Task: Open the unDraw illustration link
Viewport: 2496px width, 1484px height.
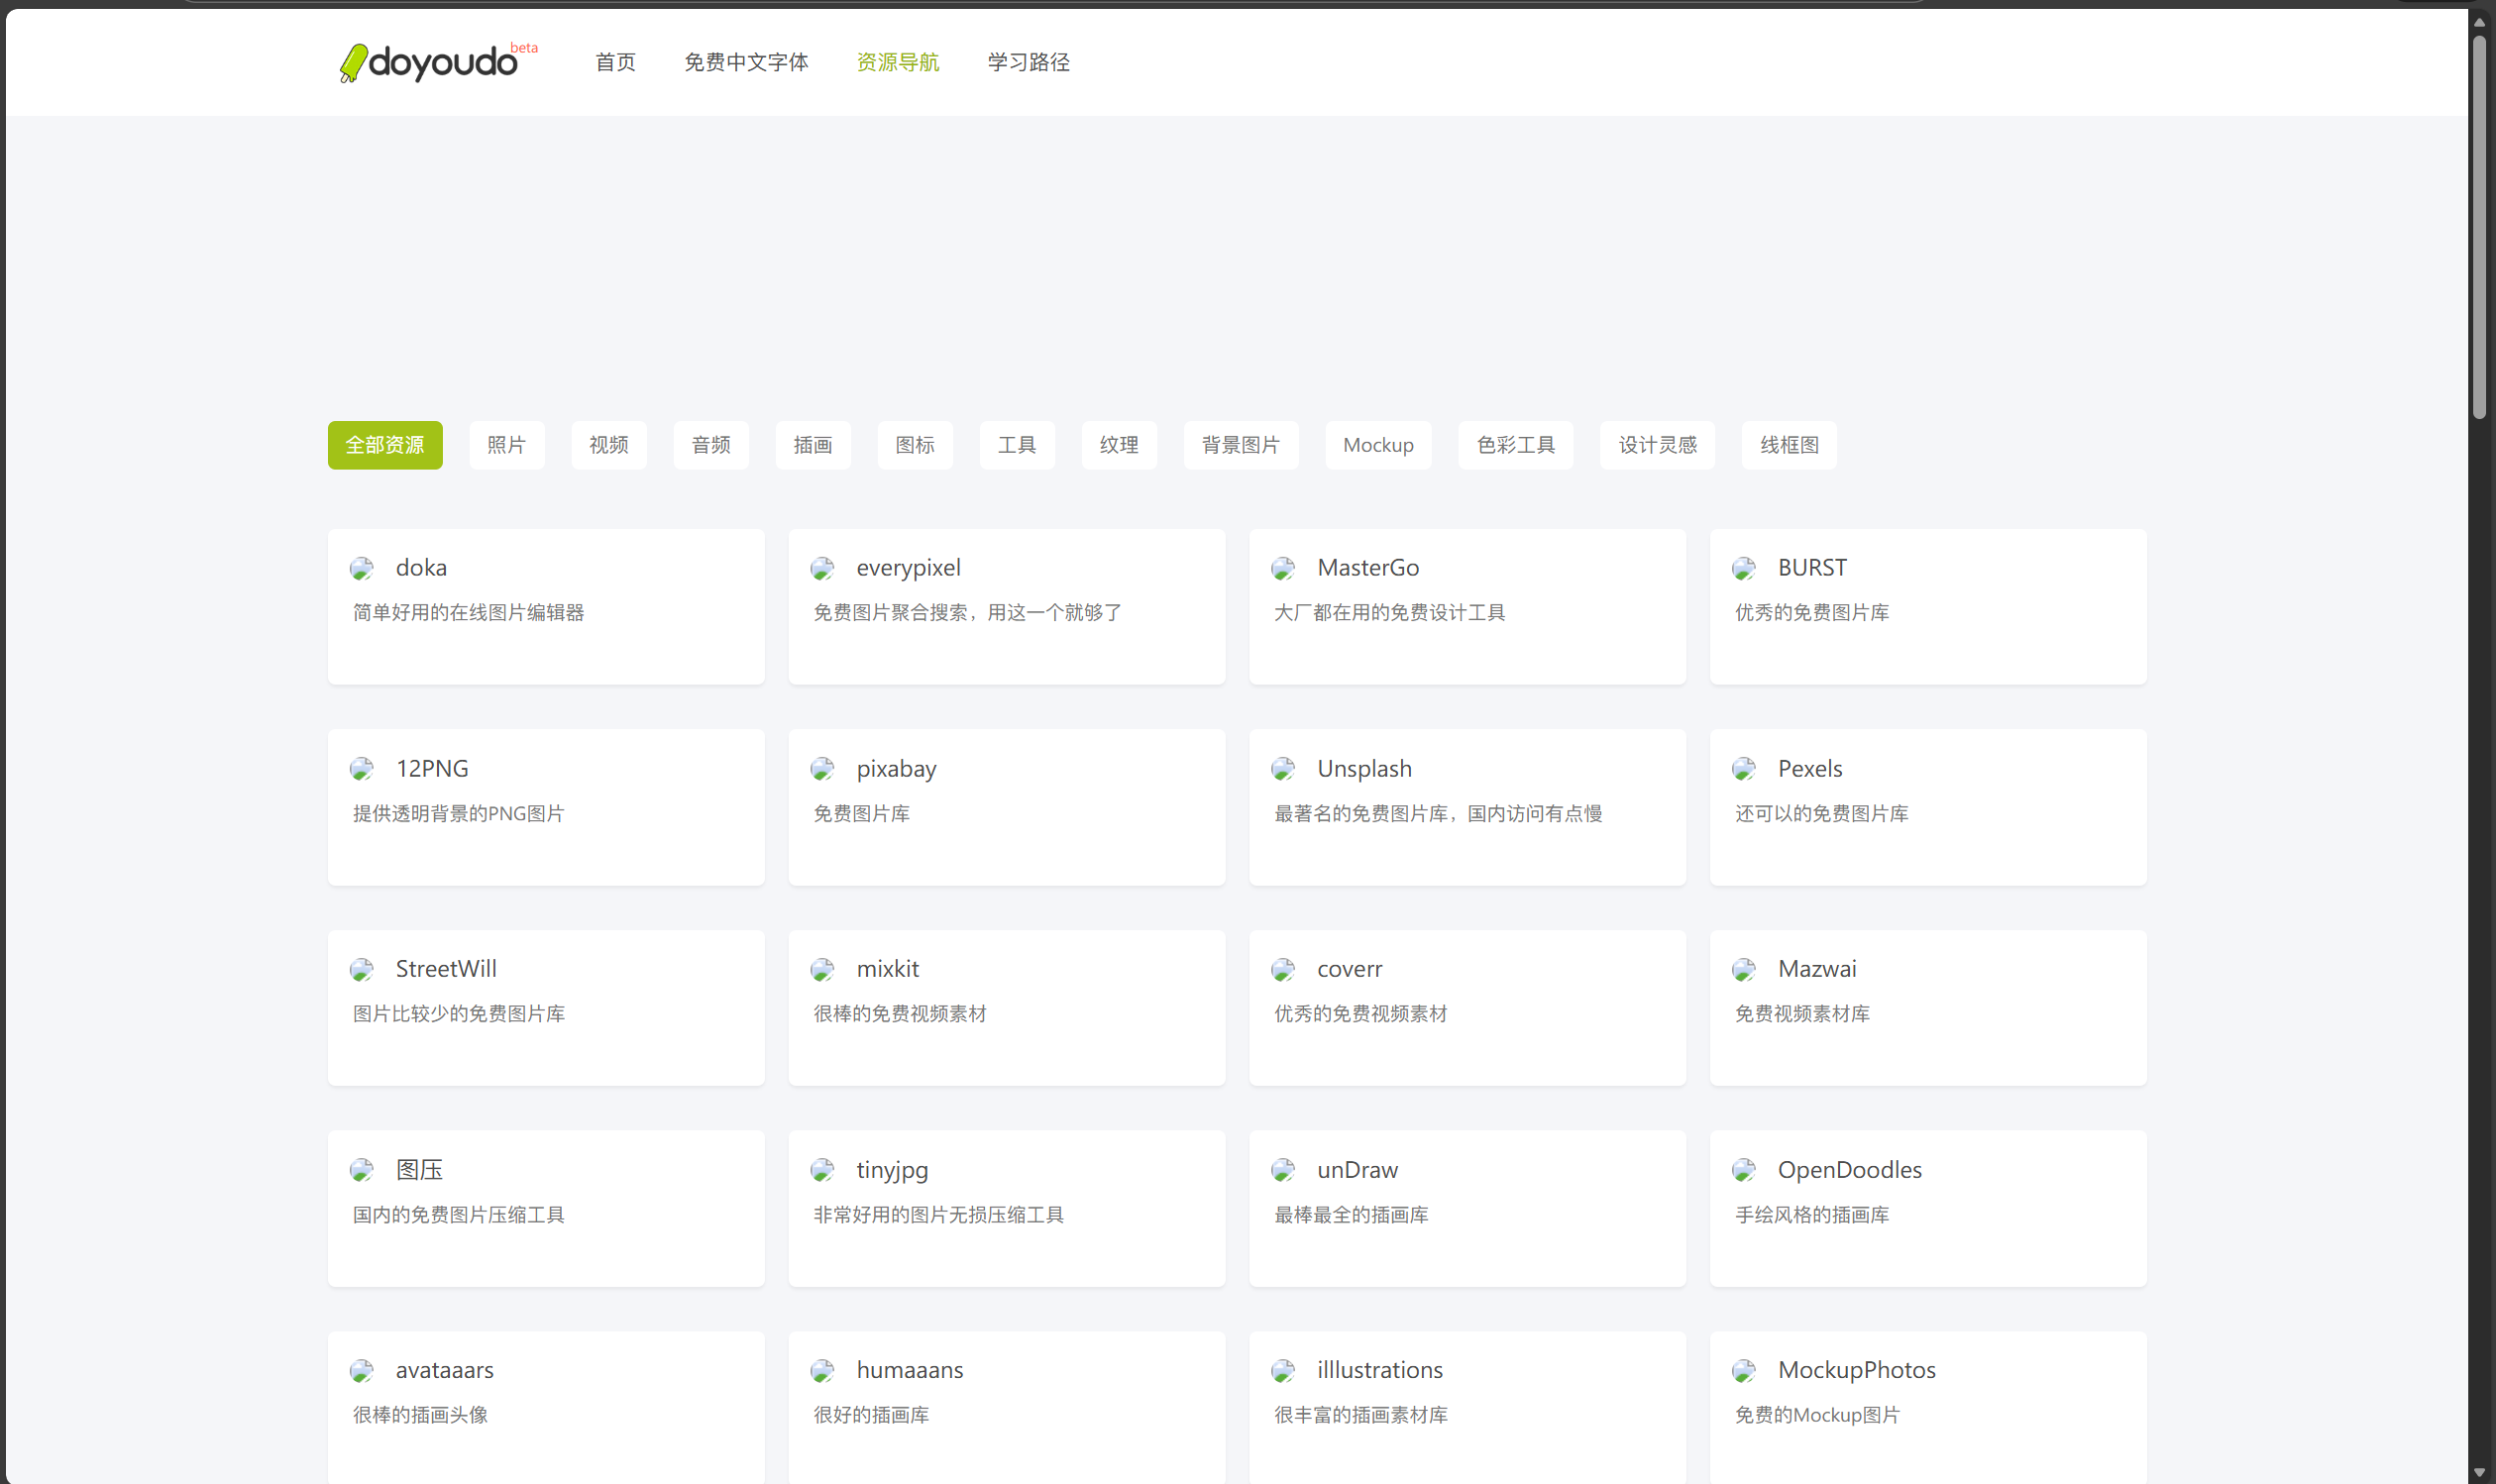Action: [x=1356, y=1170]
